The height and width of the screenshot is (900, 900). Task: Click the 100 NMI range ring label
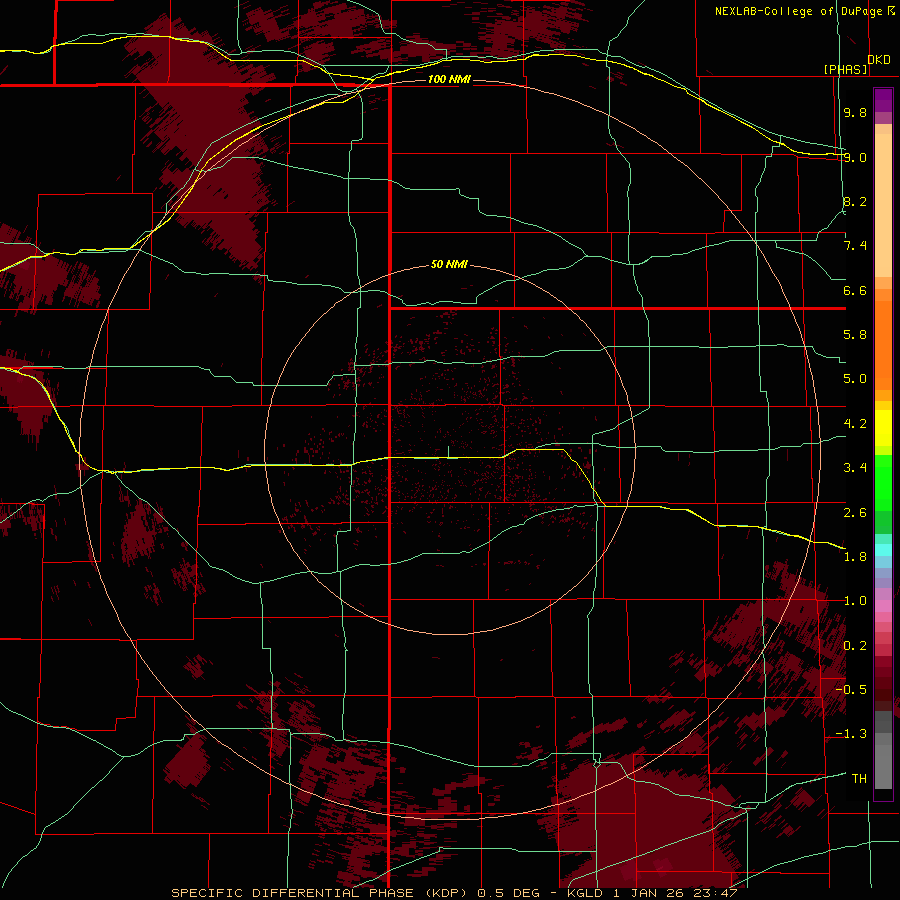click(449, 79)
